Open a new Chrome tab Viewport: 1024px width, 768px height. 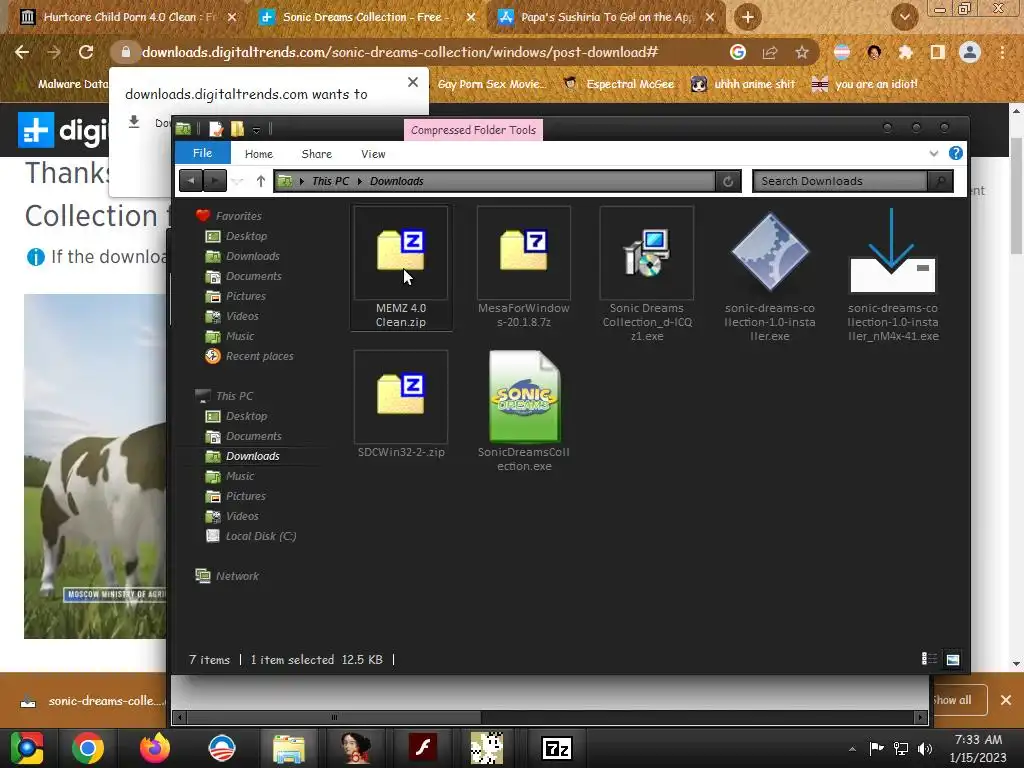(748, 17)
